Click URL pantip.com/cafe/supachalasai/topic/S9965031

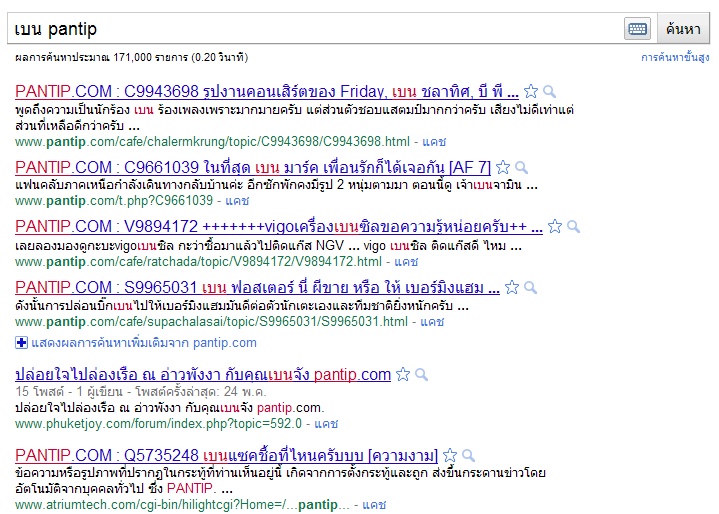tap(211, 321)
